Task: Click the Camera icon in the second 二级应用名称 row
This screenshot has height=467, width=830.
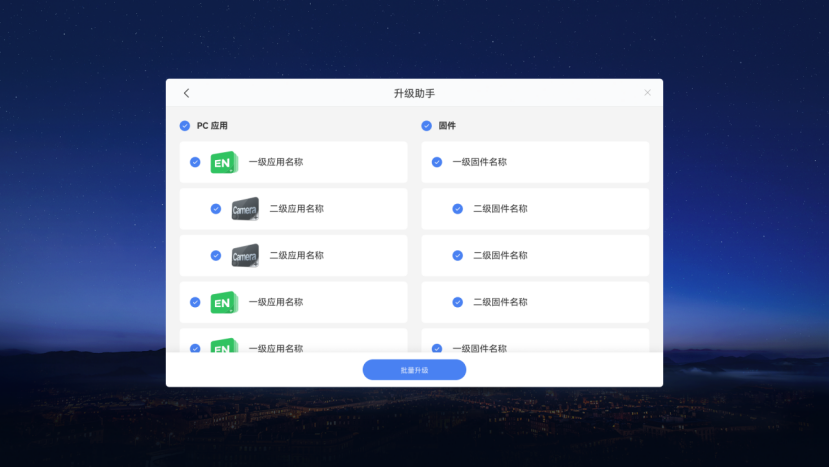Action: click(245, 255)
